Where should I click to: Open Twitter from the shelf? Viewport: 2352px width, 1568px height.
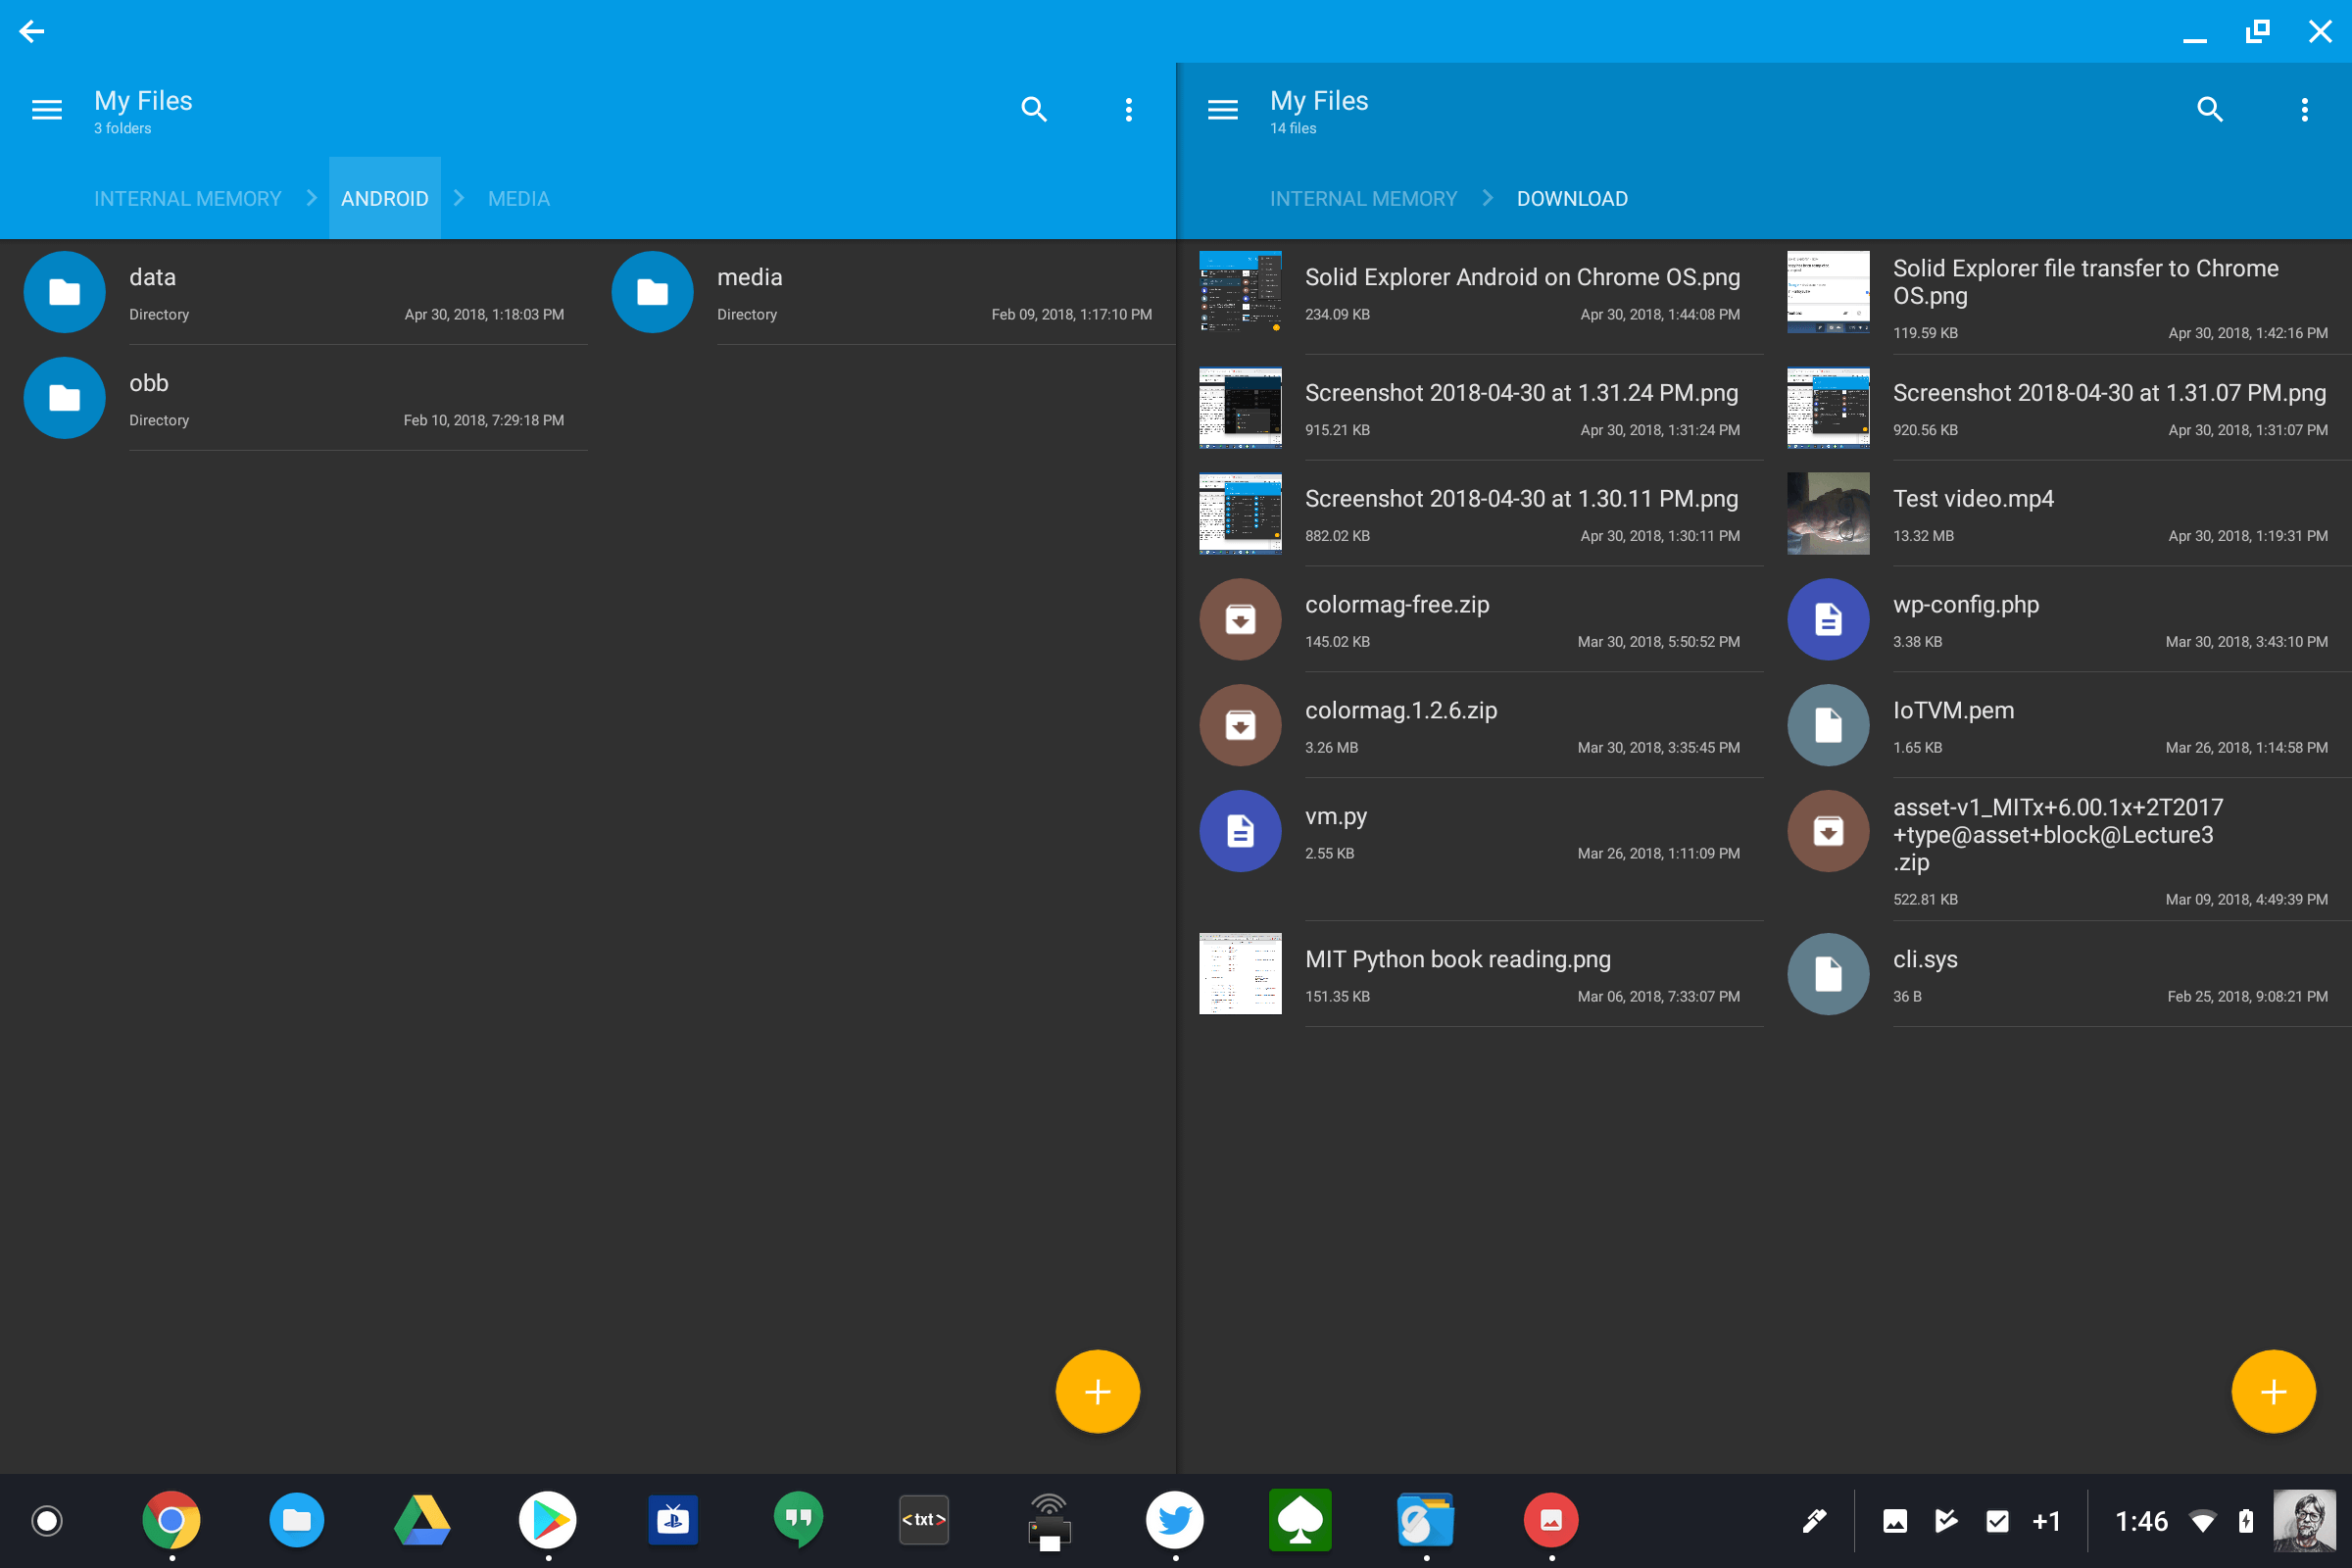pyautogui.click(x=1175, y=1521)
